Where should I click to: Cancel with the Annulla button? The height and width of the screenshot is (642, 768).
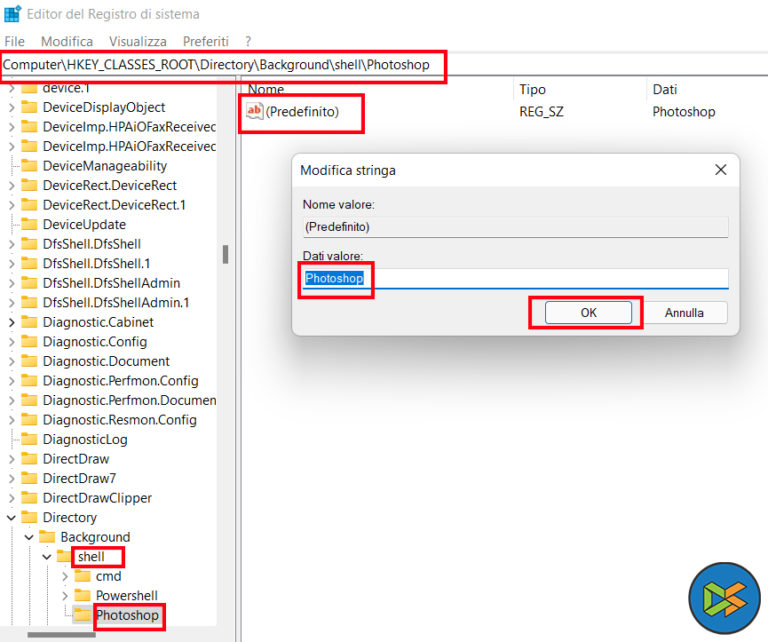tap(684, 312)
